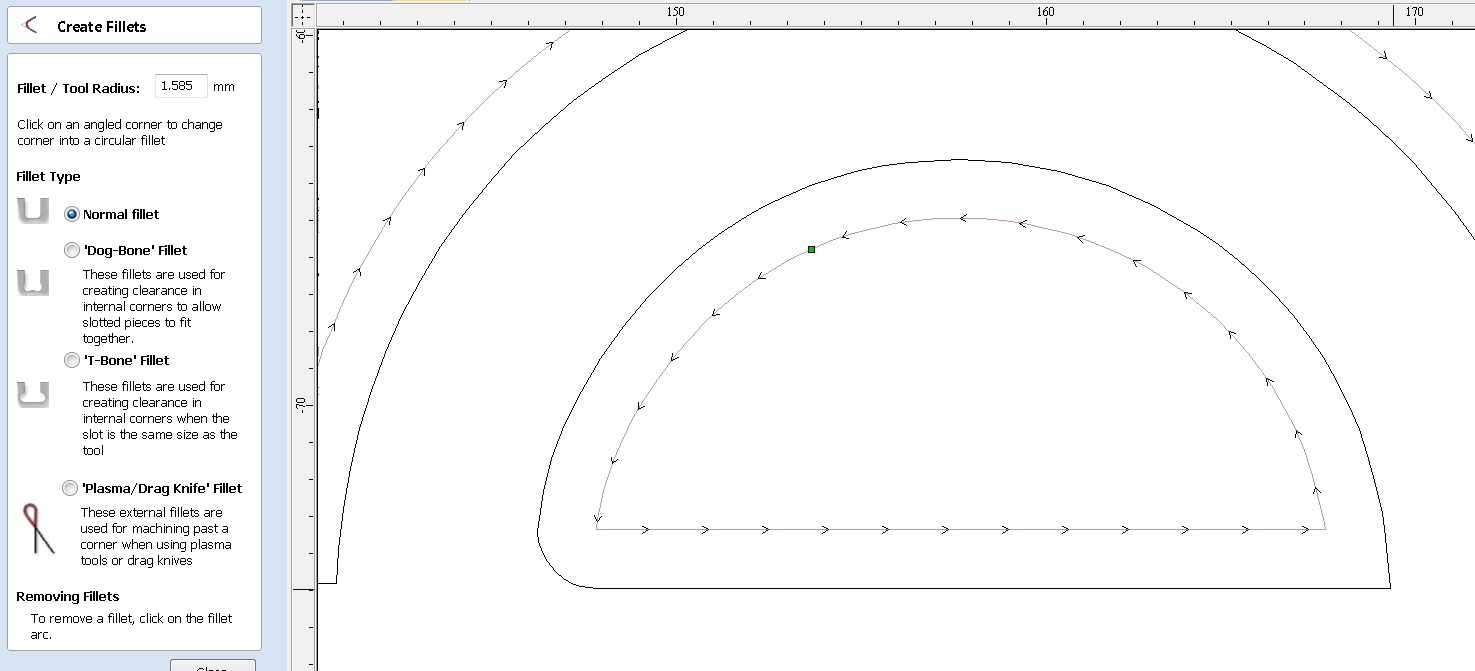
Task: Click the 'mm' unit label next to radius
Action: point(224,87)
